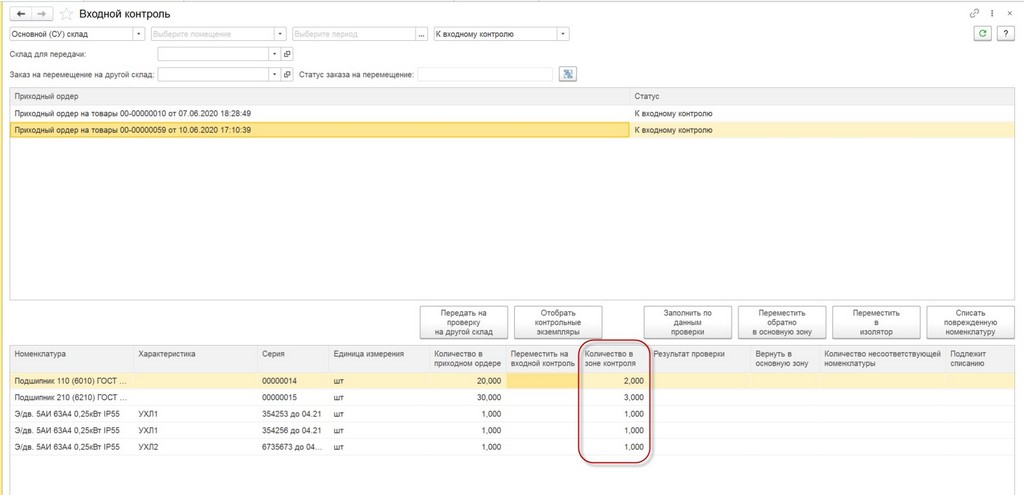Image resolution: width=1024 pixels, height=495 pixels.
Task: Click Вернуть в основную зону header
Action: click(x=786, y=359)
